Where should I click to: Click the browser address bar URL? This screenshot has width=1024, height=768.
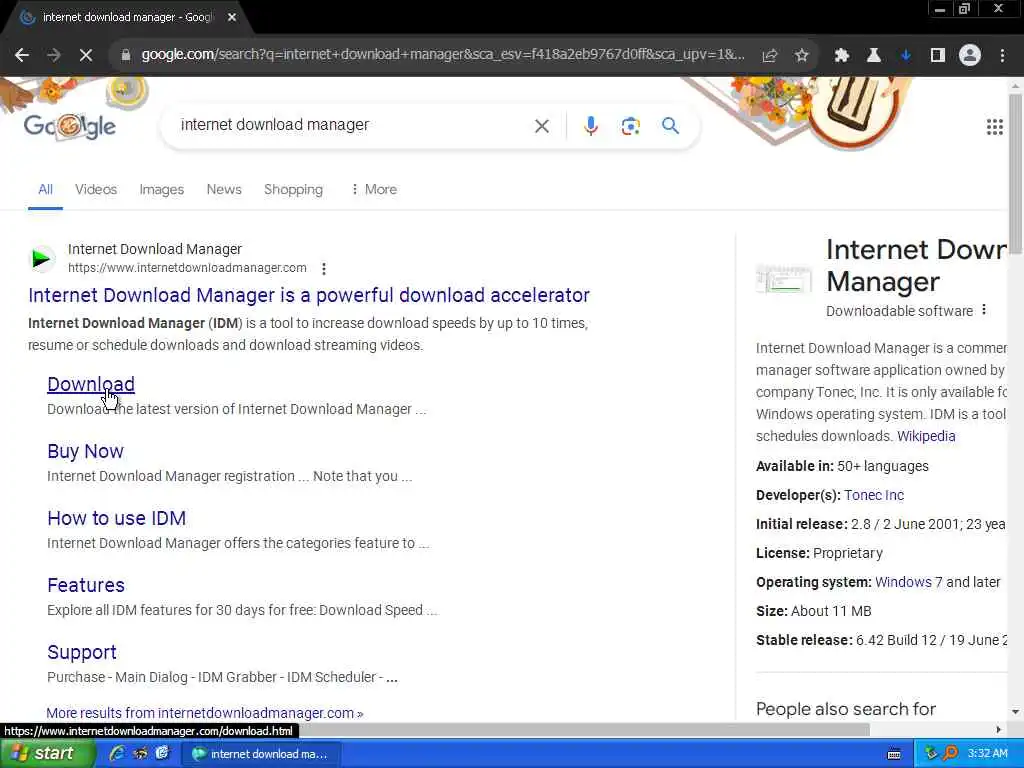[x=443, y=55]
